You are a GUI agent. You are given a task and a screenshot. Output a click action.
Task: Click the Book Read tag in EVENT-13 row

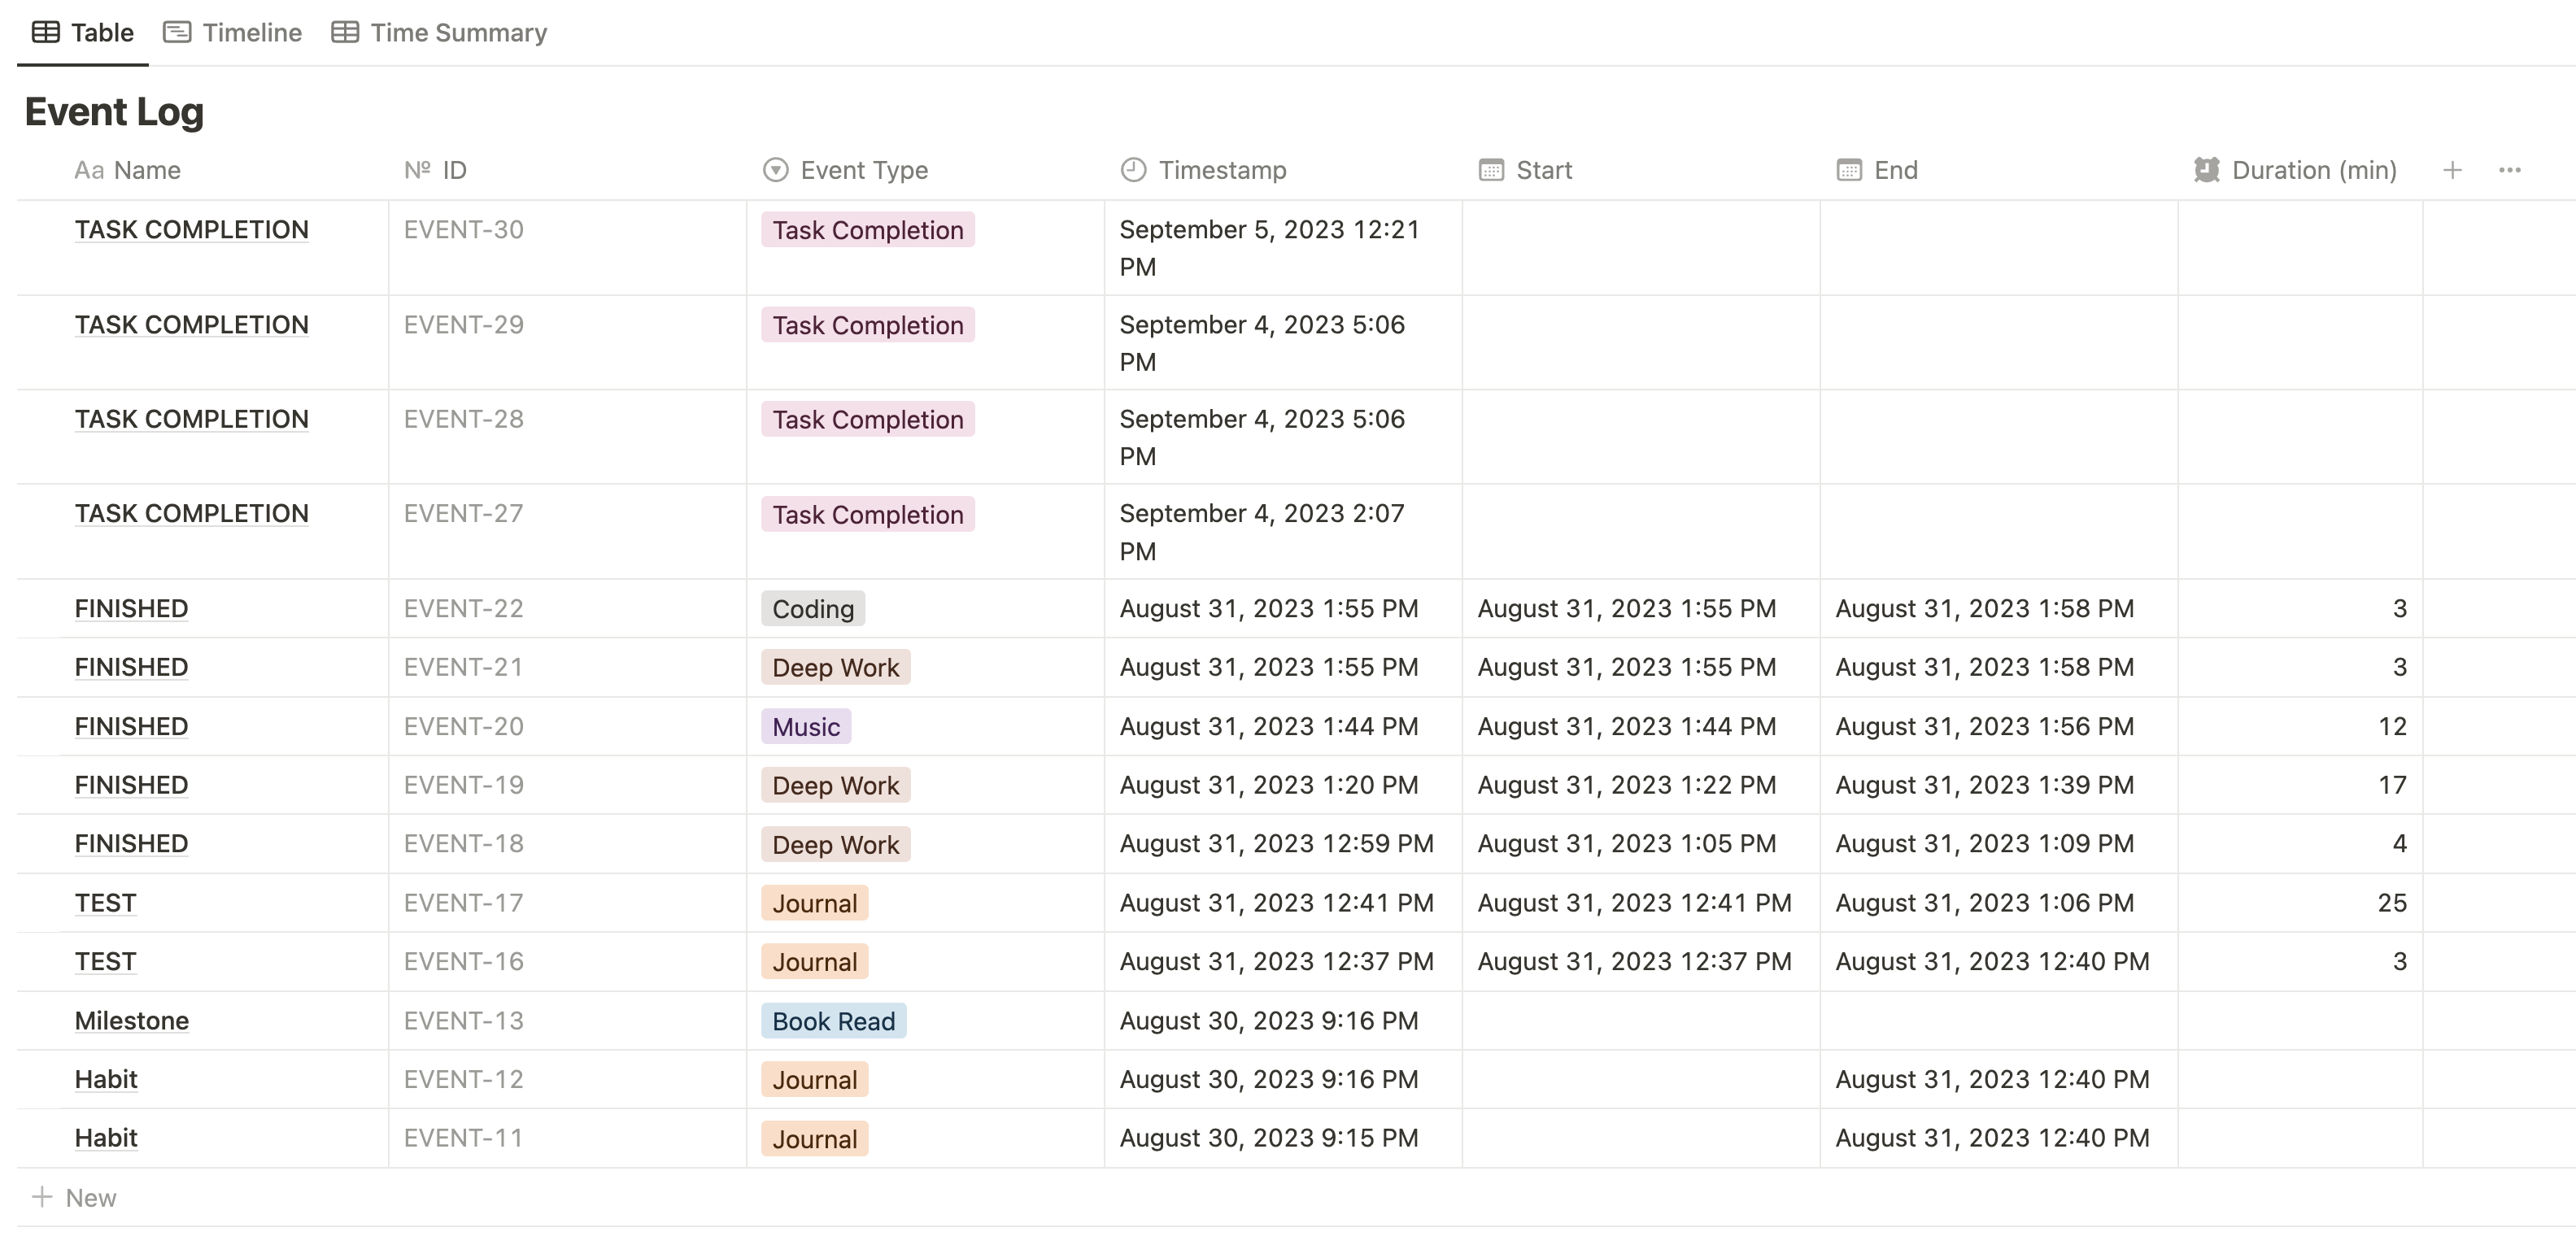834,1020
